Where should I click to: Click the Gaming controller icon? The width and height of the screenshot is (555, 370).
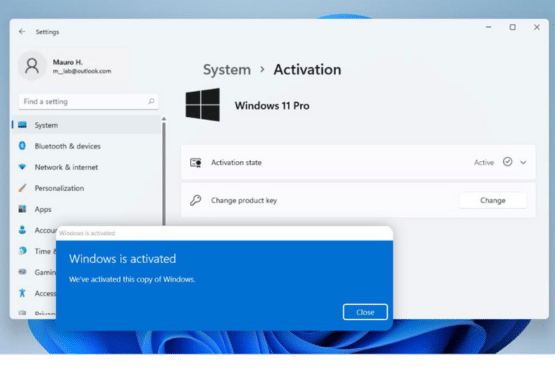22,272
